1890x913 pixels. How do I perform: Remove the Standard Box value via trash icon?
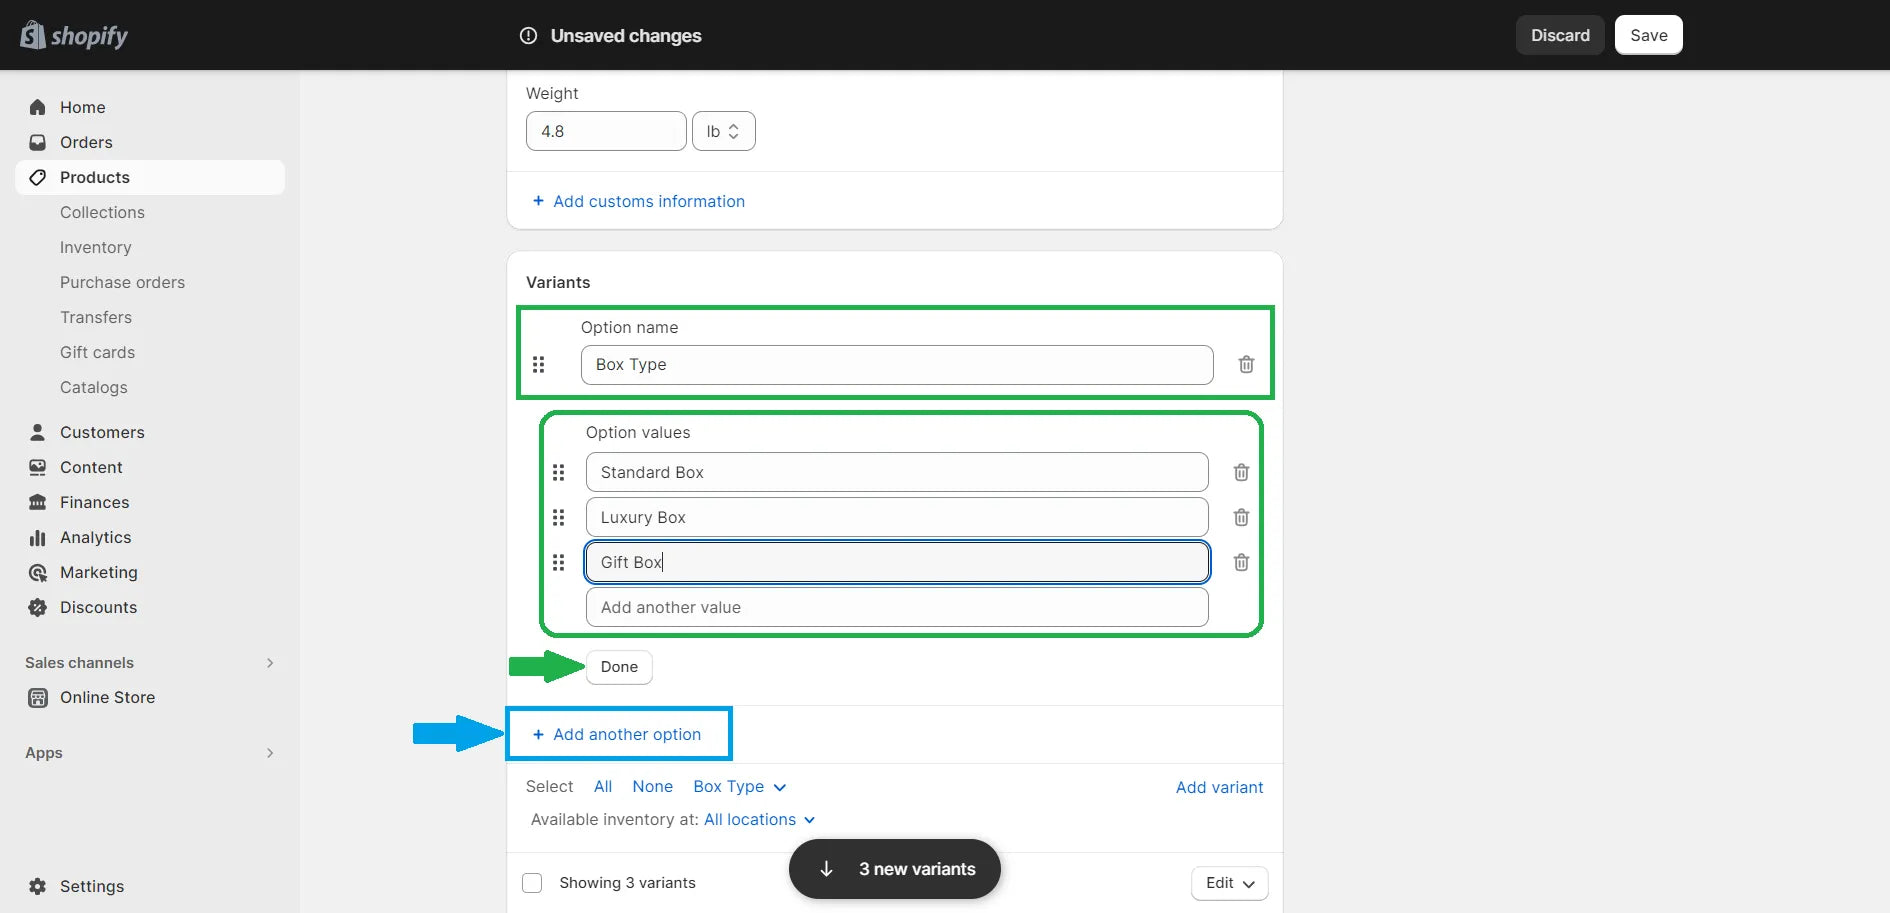1241,472
